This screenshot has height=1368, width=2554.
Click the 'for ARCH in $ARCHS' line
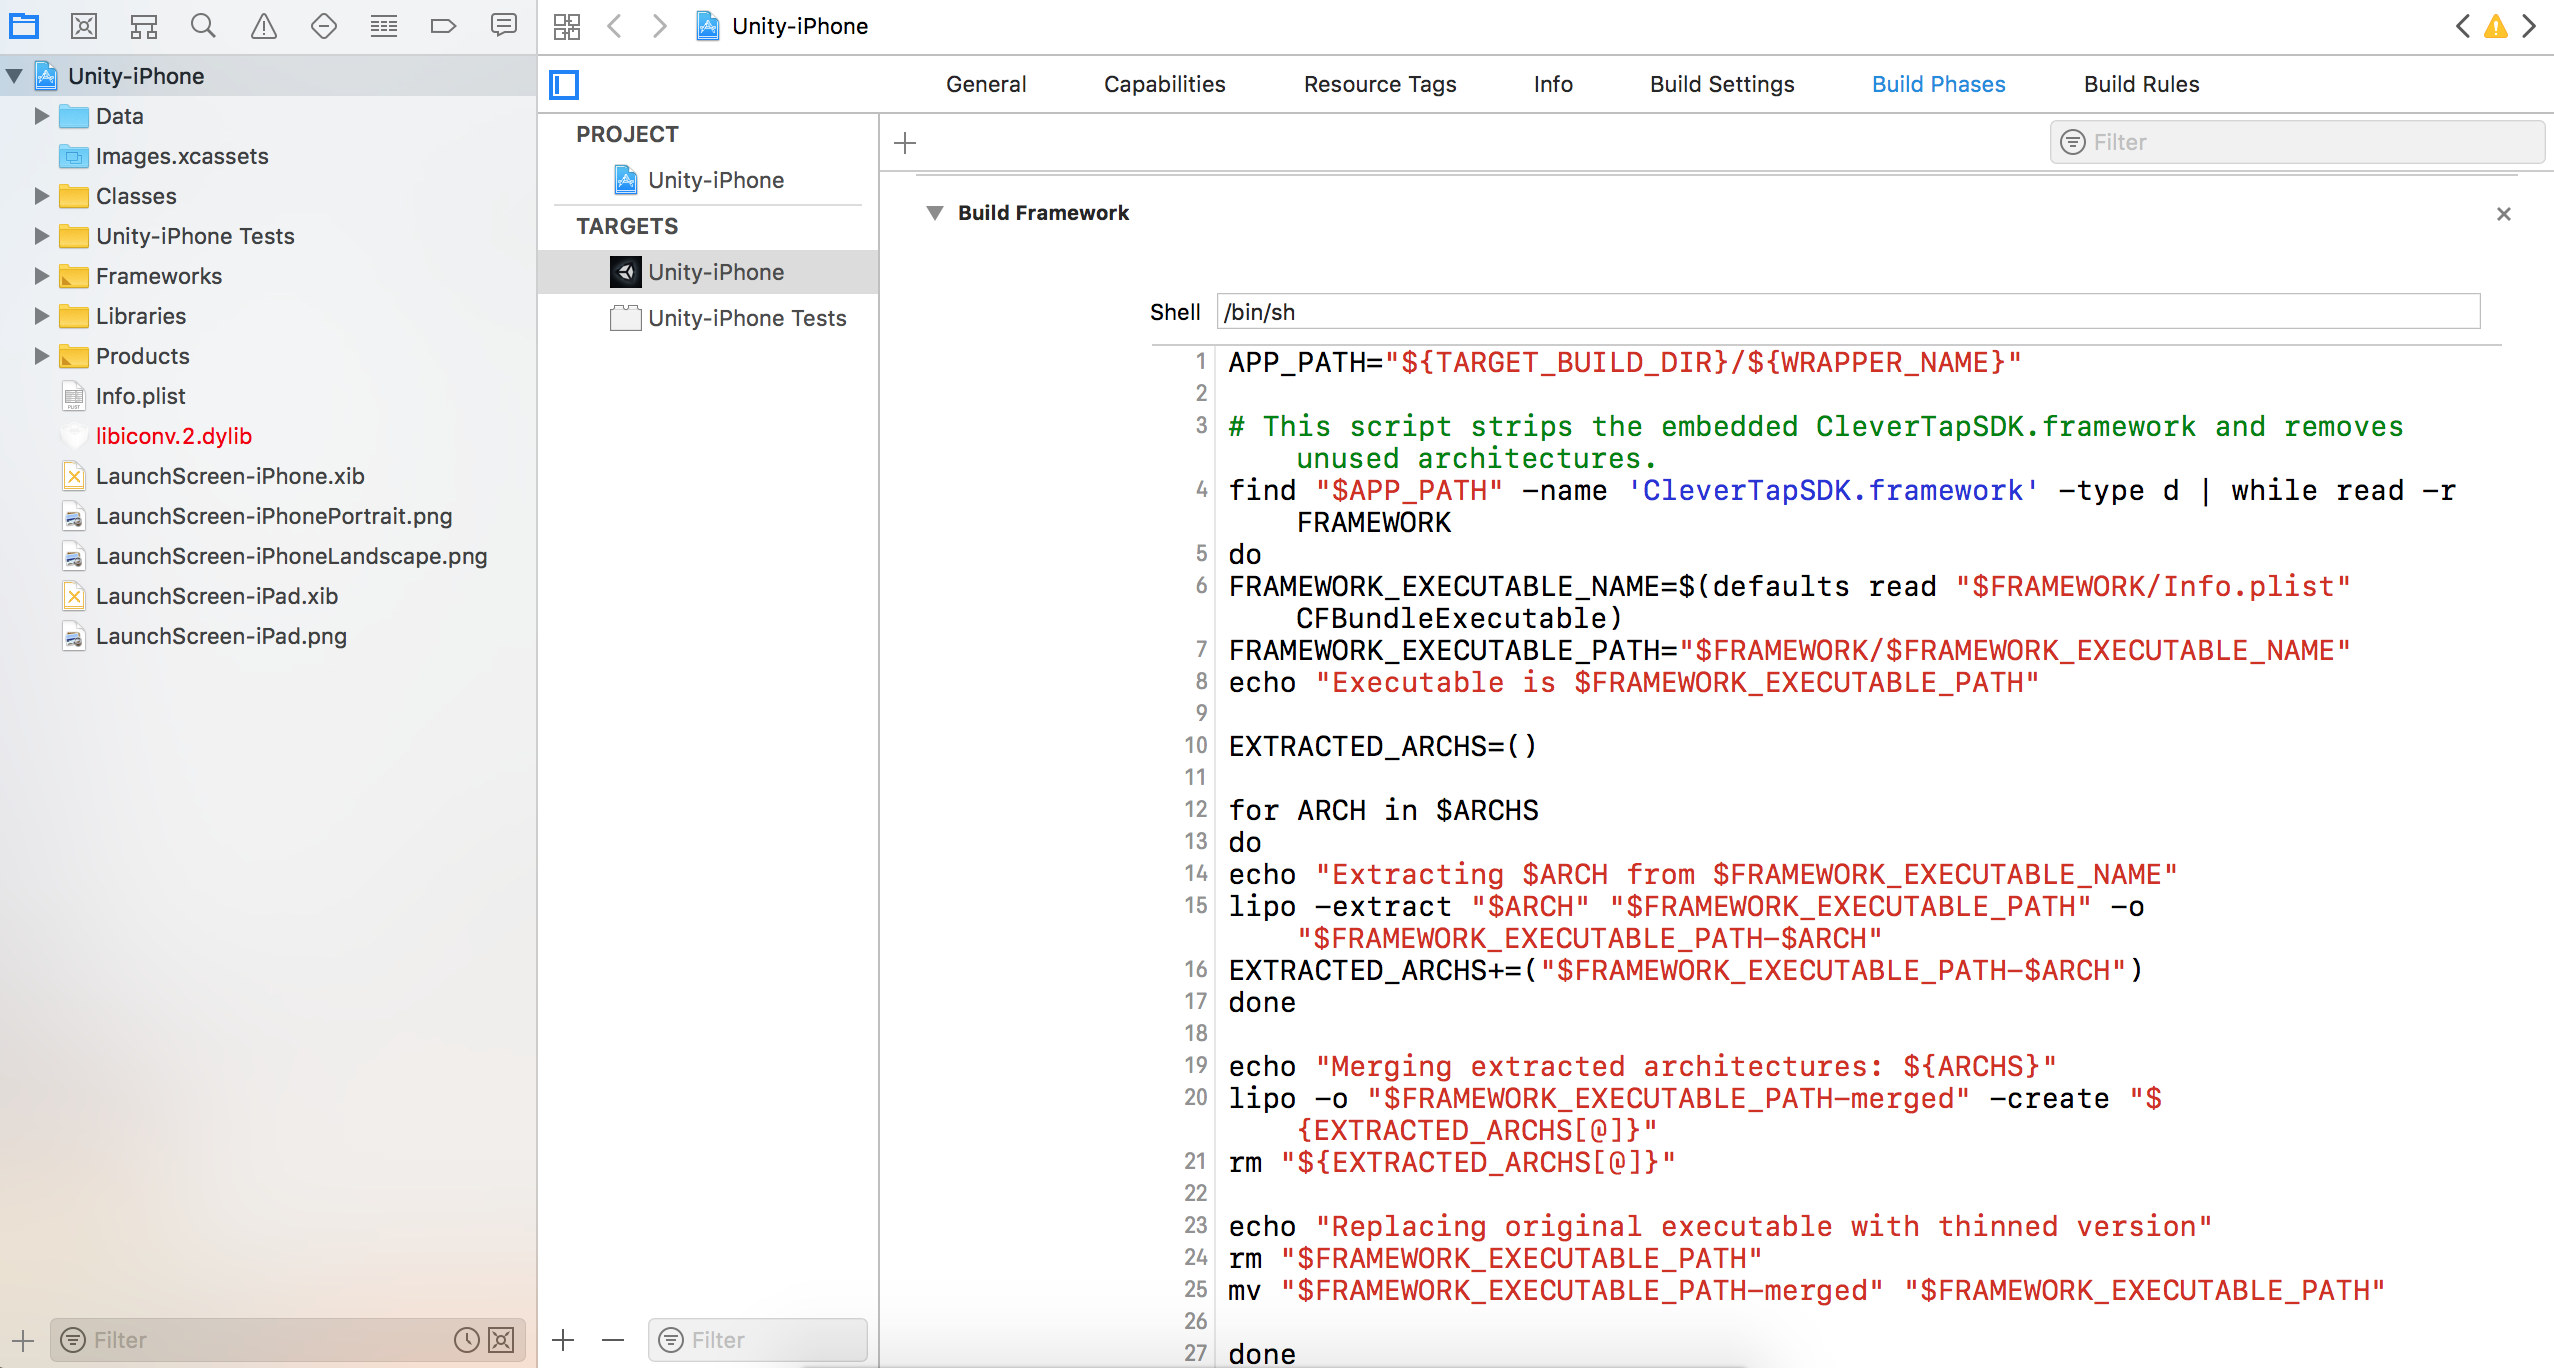1383,810
